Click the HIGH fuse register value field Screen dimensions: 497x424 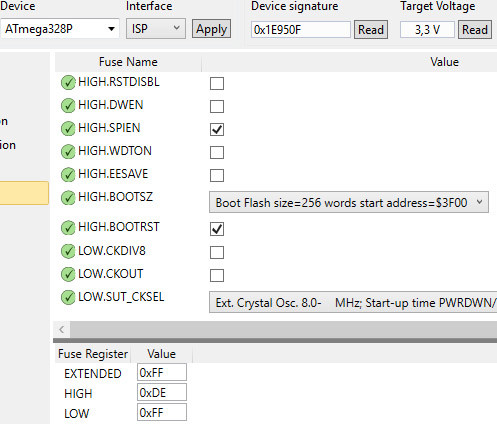(x=162, y=393)
